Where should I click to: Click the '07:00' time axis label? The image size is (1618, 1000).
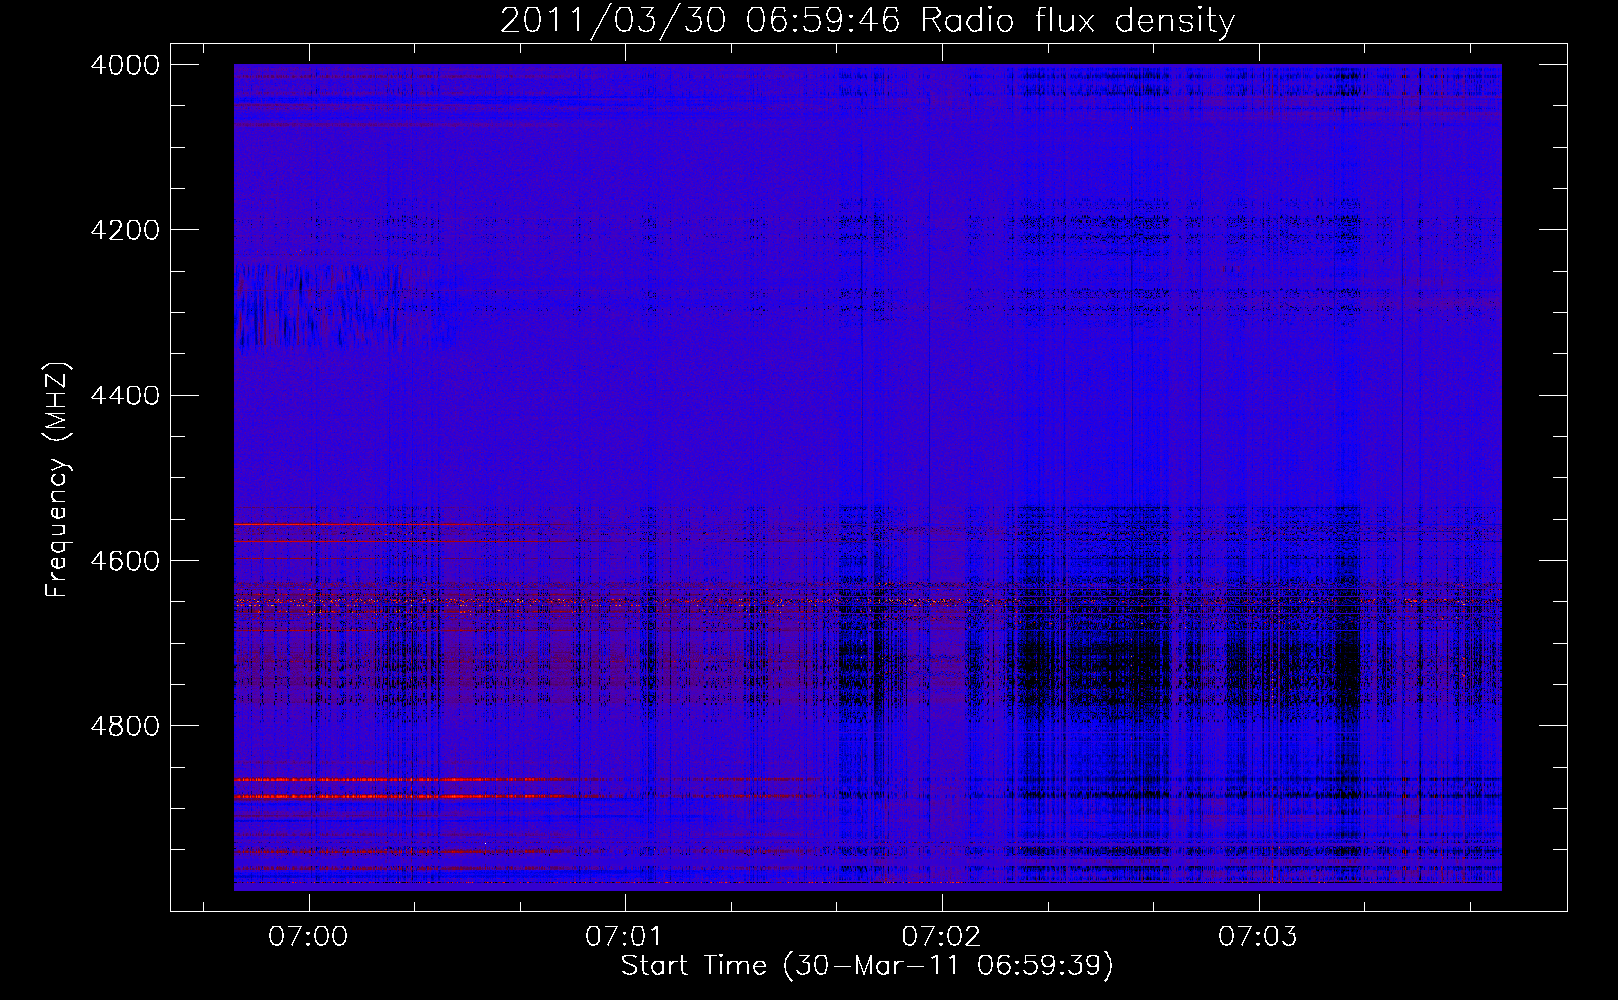(309, 937)
